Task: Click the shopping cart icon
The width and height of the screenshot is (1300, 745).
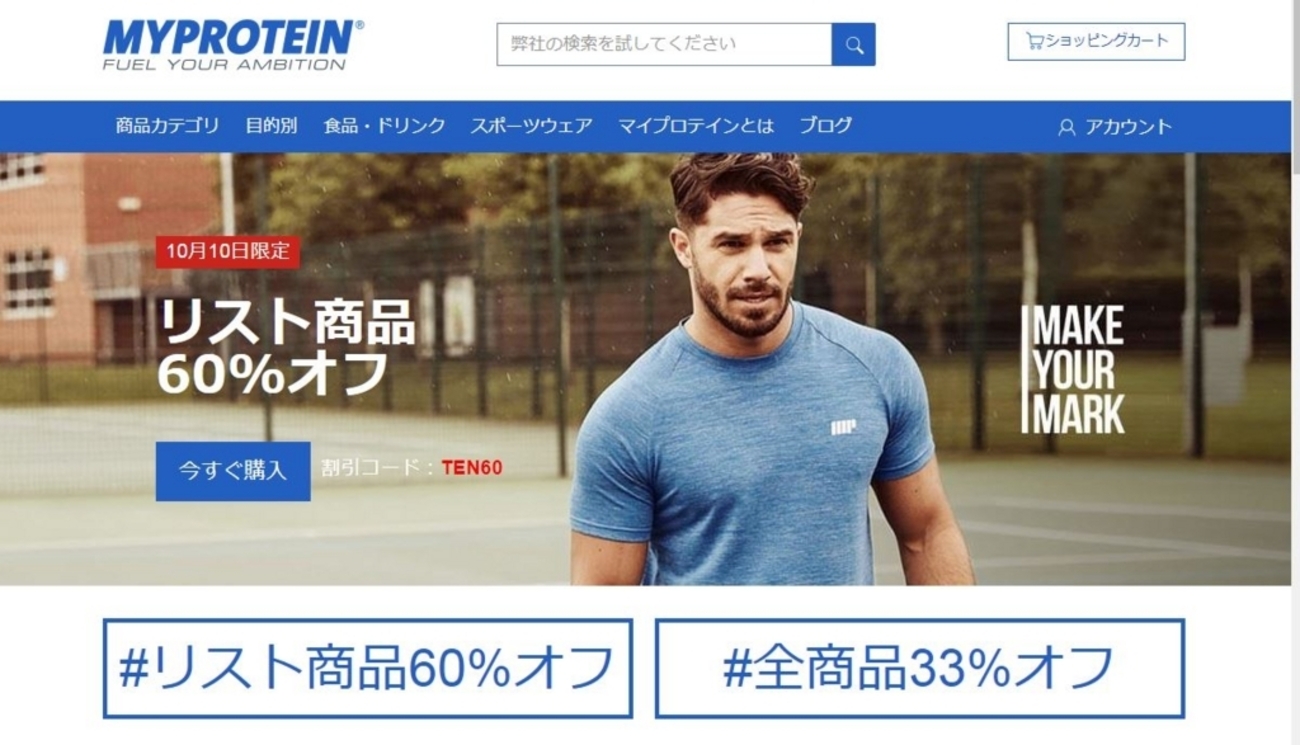Action: 1034,42
